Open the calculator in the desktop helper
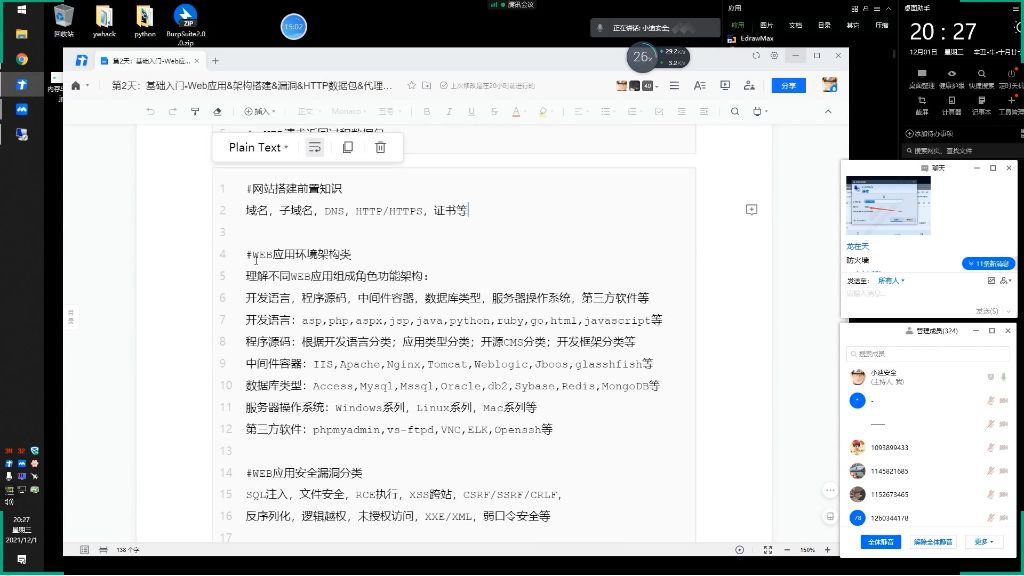The height and width of the screenshot is (576, 1024). [x=952, y=104]
